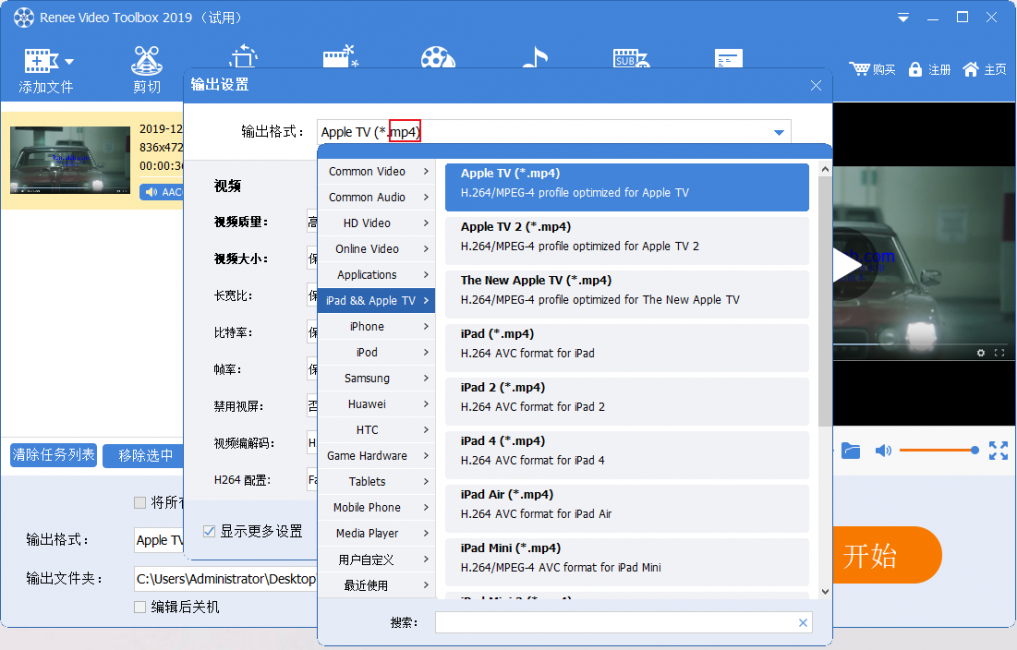The height and width of the screenshot is (650, 1017).
Task: Click the Renee Video Toolbox logo icon
Action: click(24, 18)
